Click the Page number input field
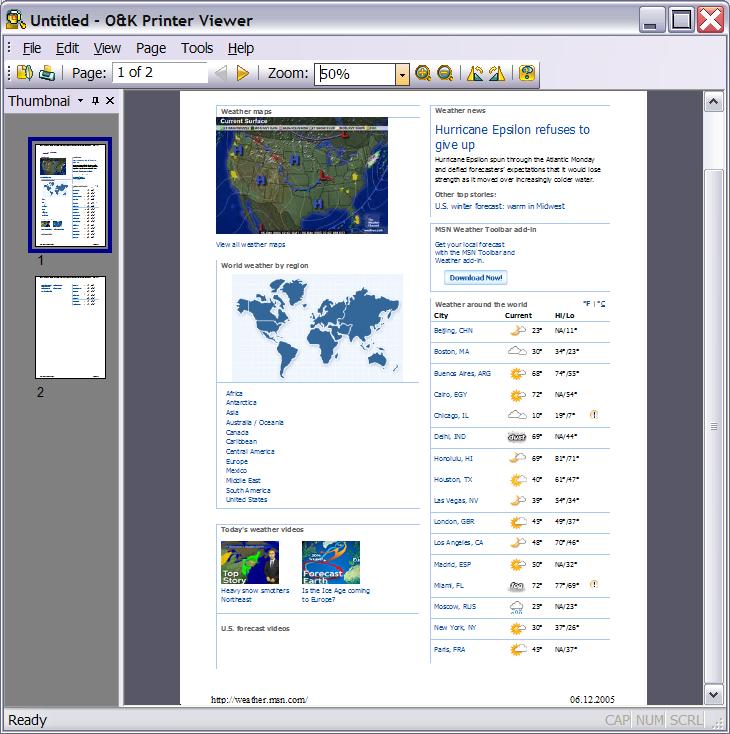The width and height of the screenshot is (730, 734). coord(159,73)
